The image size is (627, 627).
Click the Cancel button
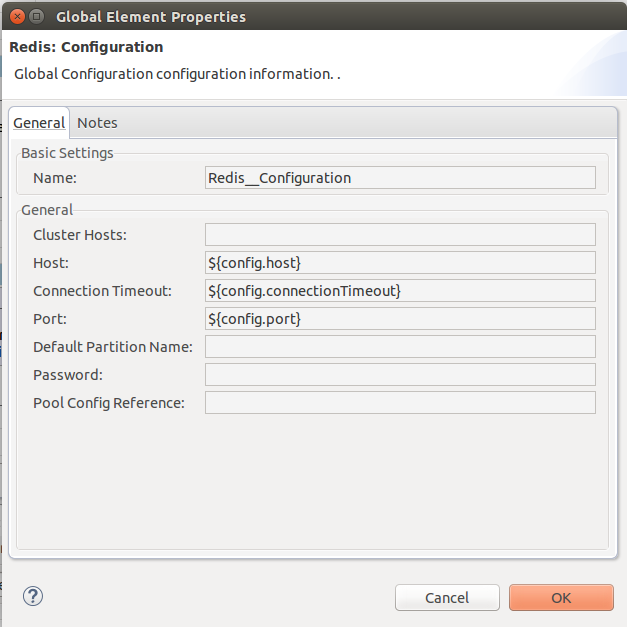[x=446, y=598]
